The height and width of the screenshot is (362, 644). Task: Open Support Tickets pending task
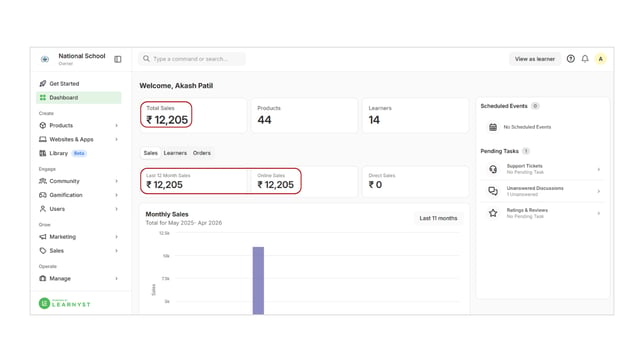pyautogui.click(x=543, y=169)
